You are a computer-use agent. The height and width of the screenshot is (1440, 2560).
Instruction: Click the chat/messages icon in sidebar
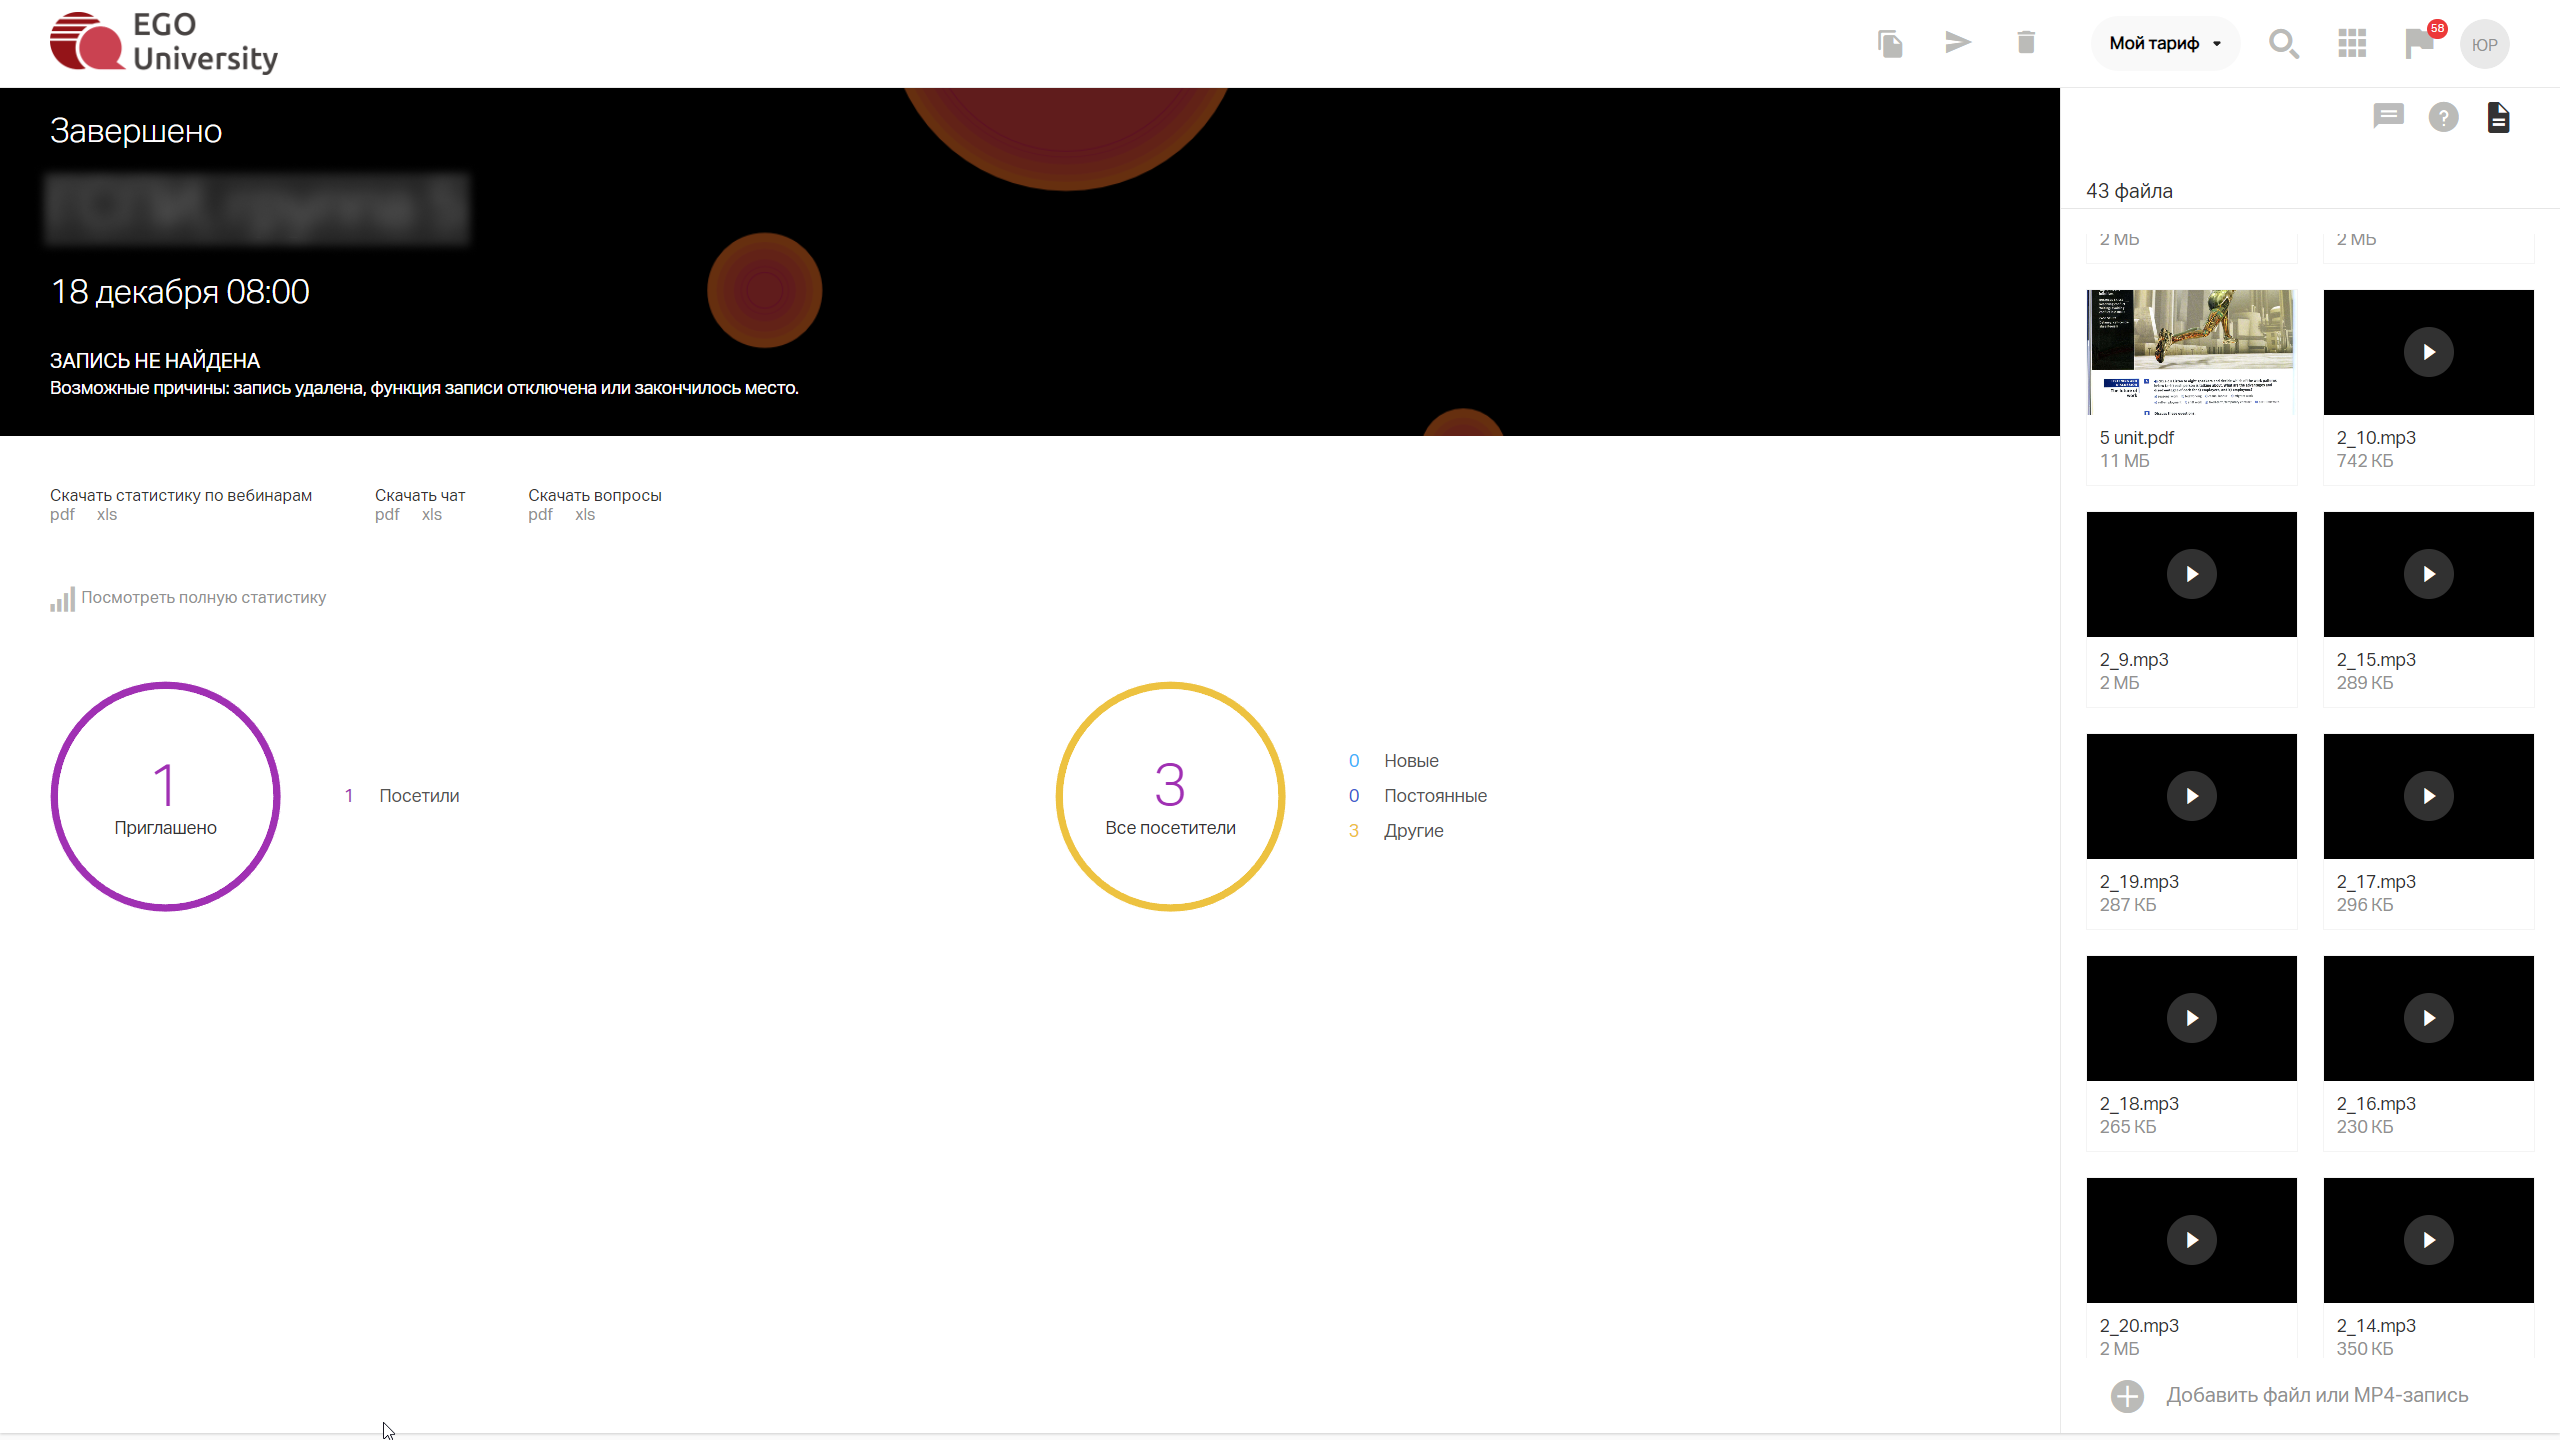pos(2388,114)
